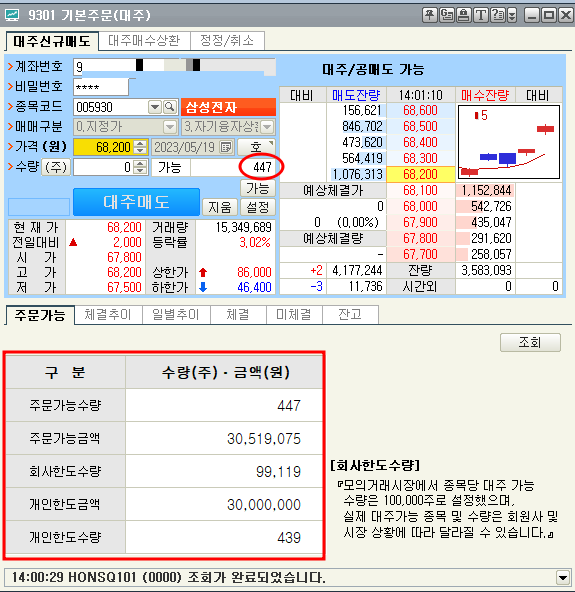Click the lower limit price 46,400
The height and width of the screenshot is (592, 575).
254,287
